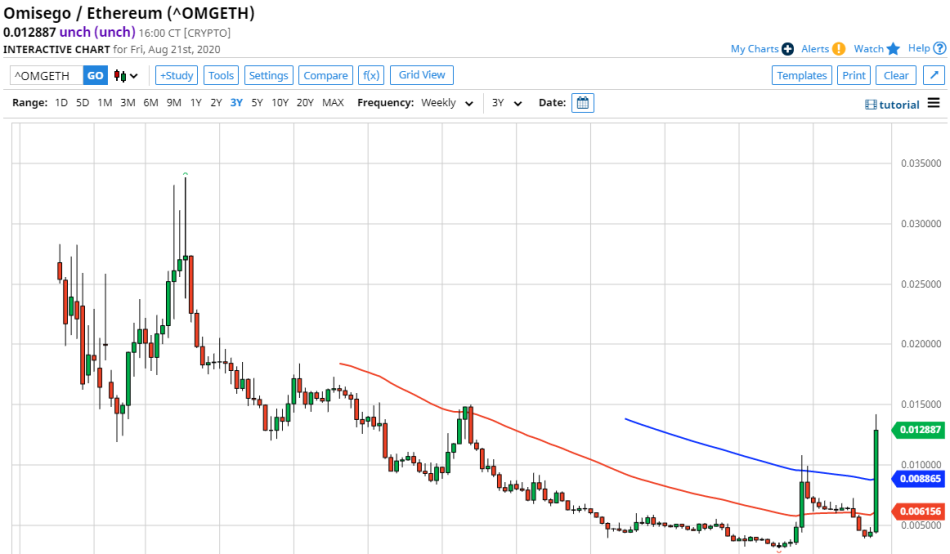Expand the Weekly frequency dropdown
Screen dimensions: 950x554
coord(447,103)
